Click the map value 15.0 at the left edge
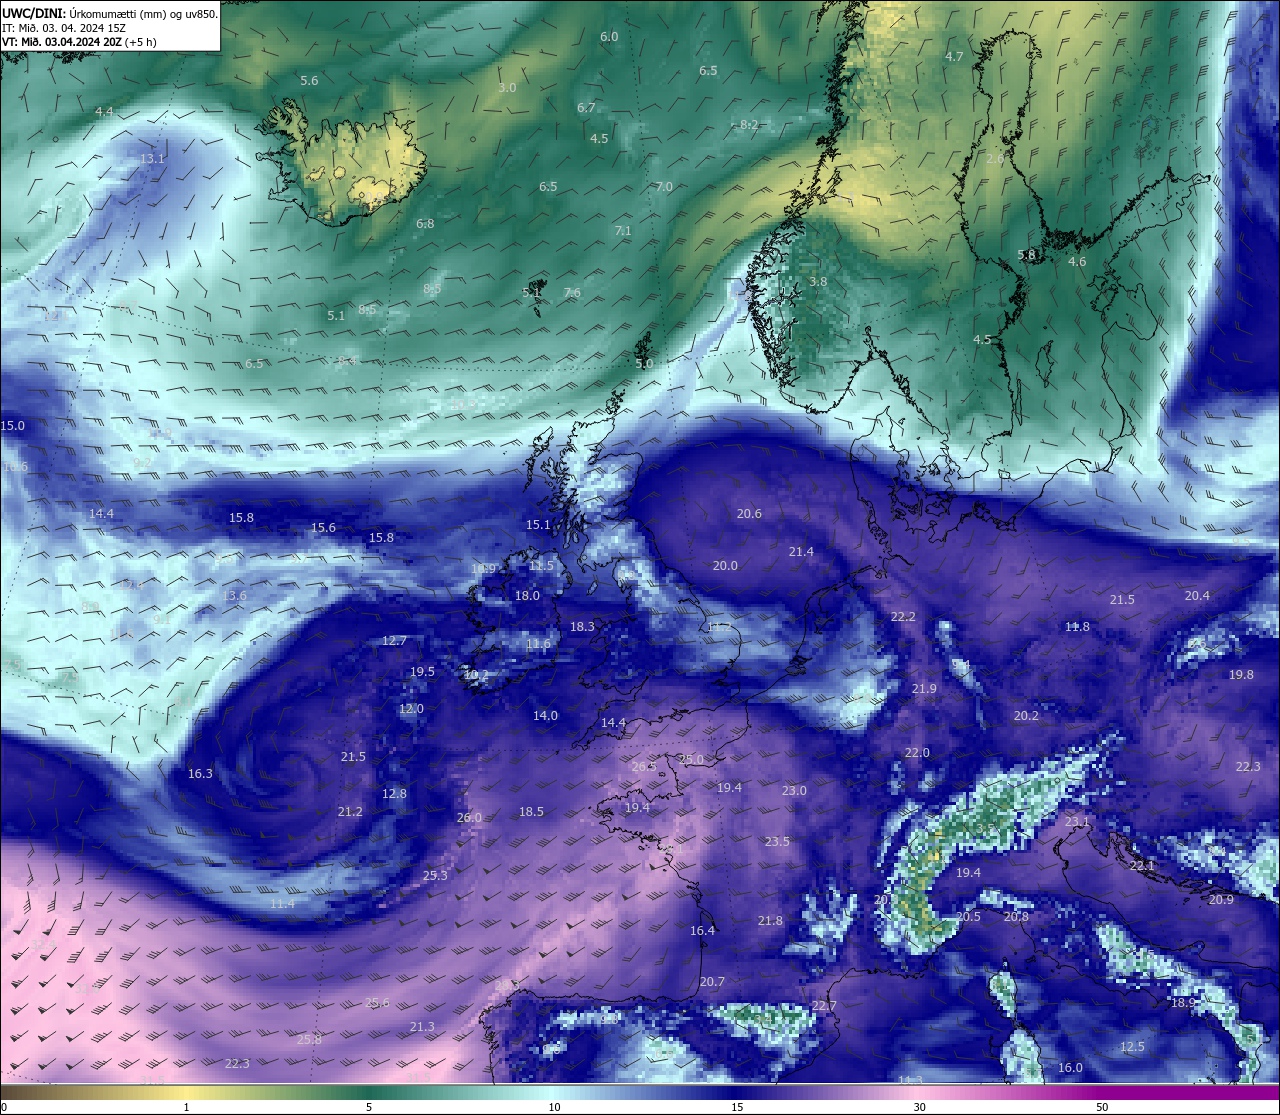 coord(13,425)
